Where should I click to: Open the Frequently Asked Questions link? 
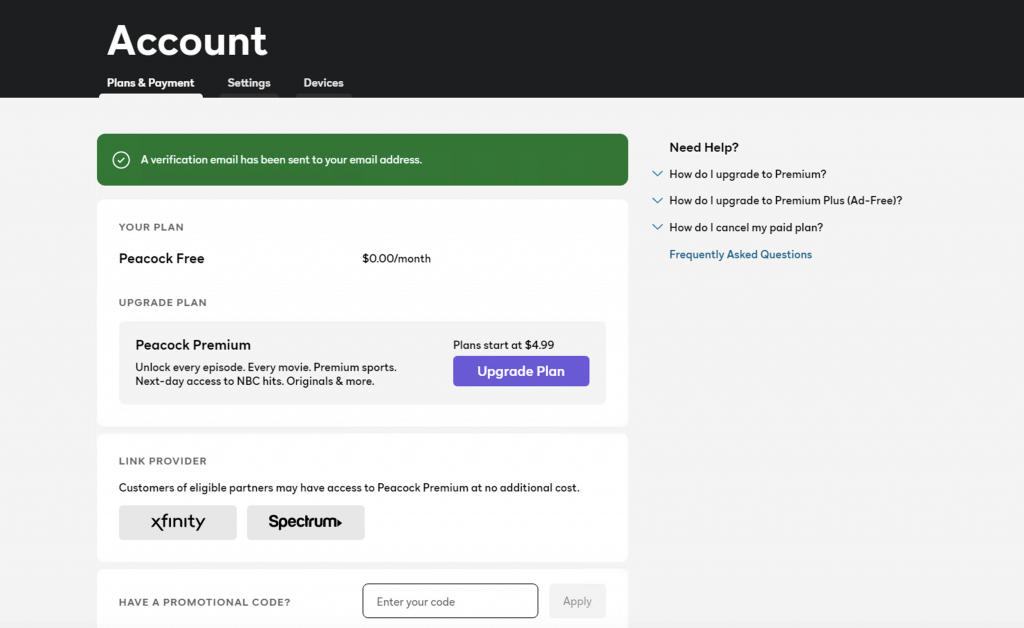click(x=740, y=255)
